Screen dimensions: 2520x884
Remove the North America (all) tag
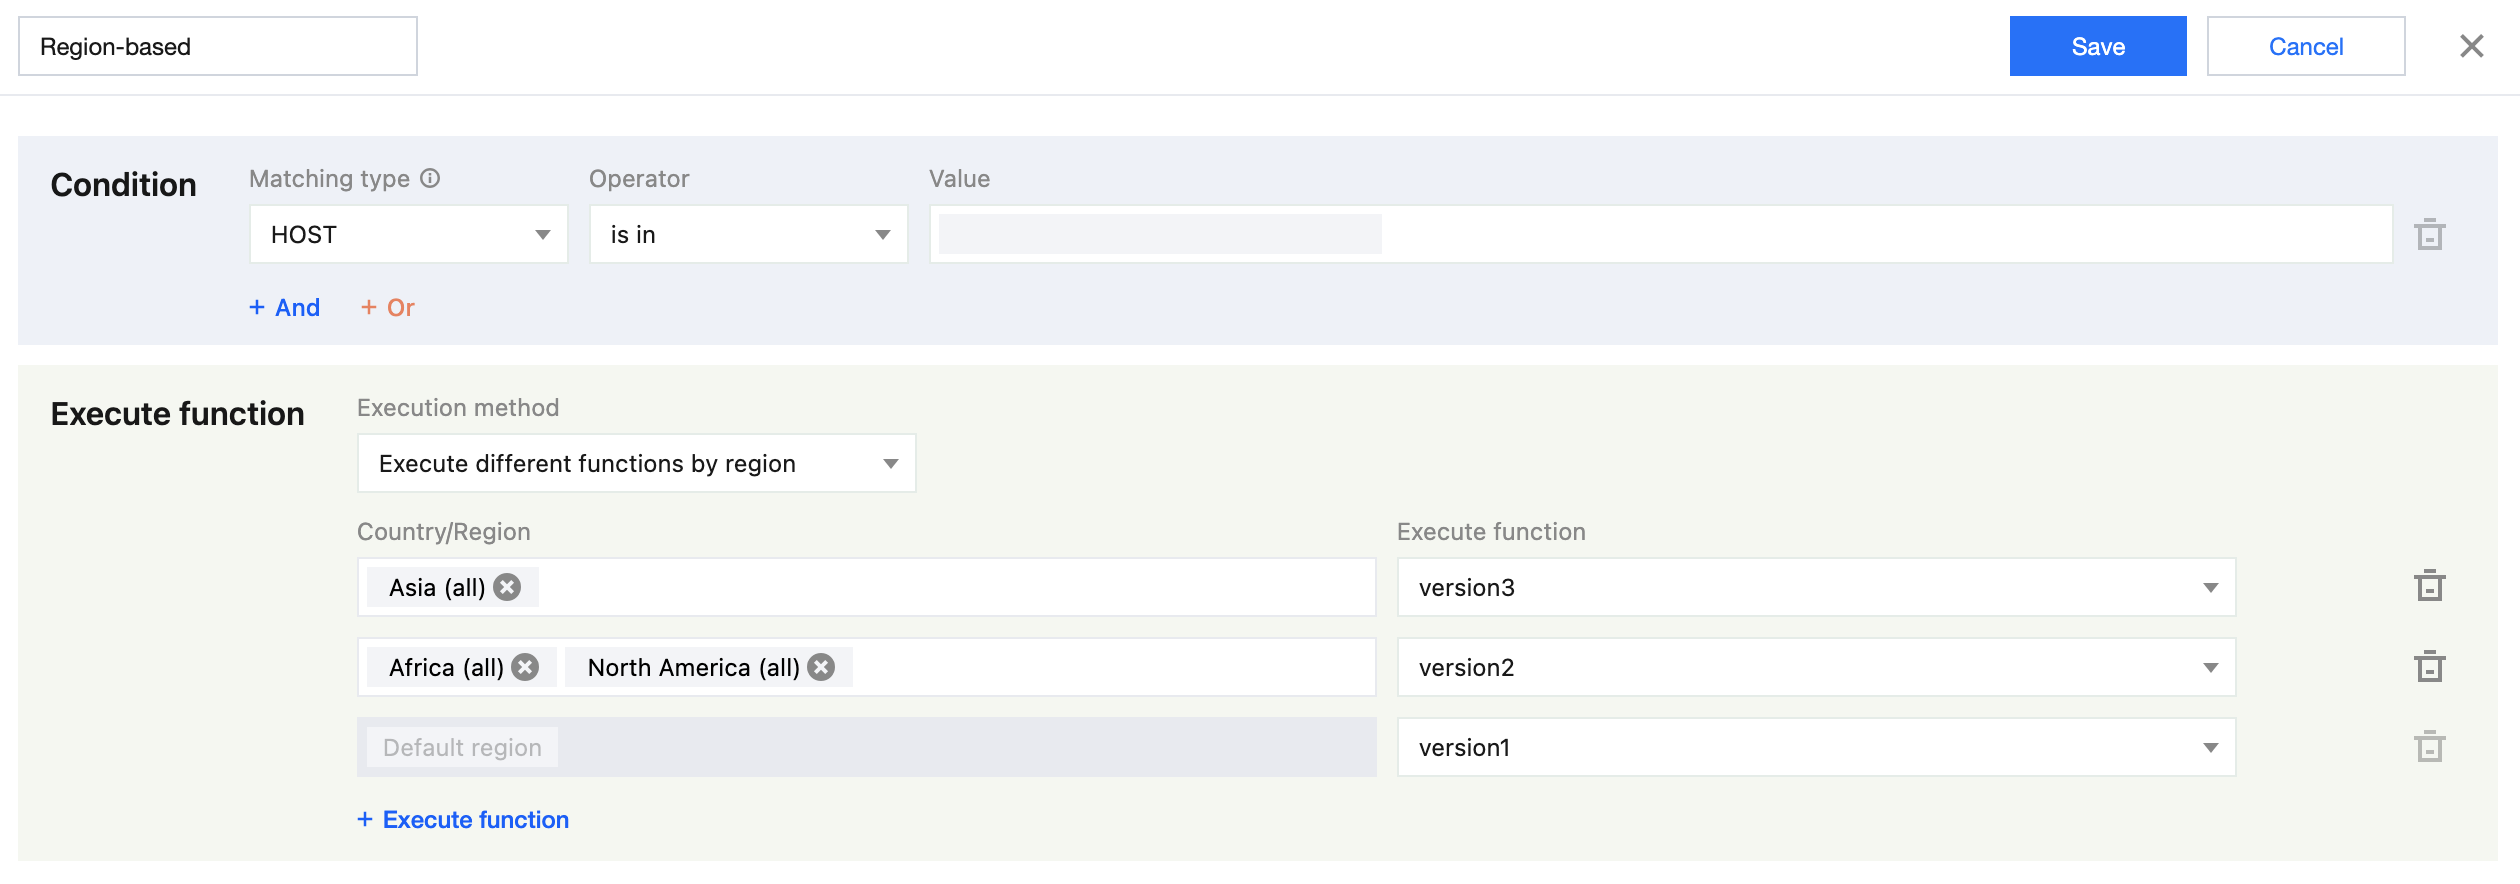(821, 667)
